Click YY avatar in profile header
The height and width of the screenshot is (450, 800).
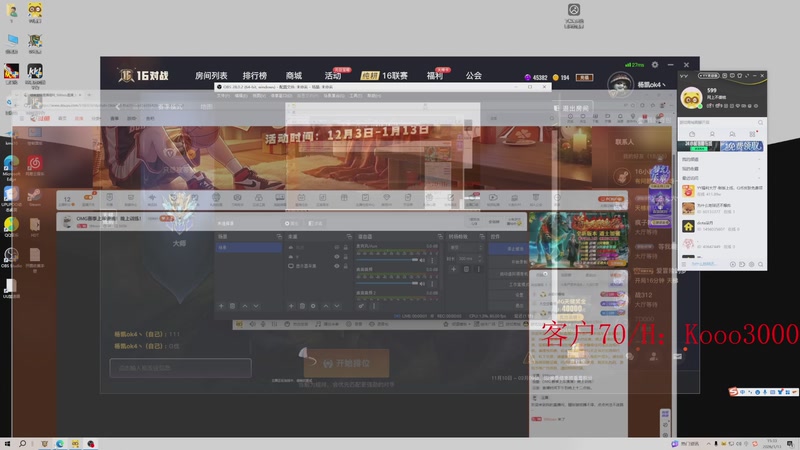691,97
